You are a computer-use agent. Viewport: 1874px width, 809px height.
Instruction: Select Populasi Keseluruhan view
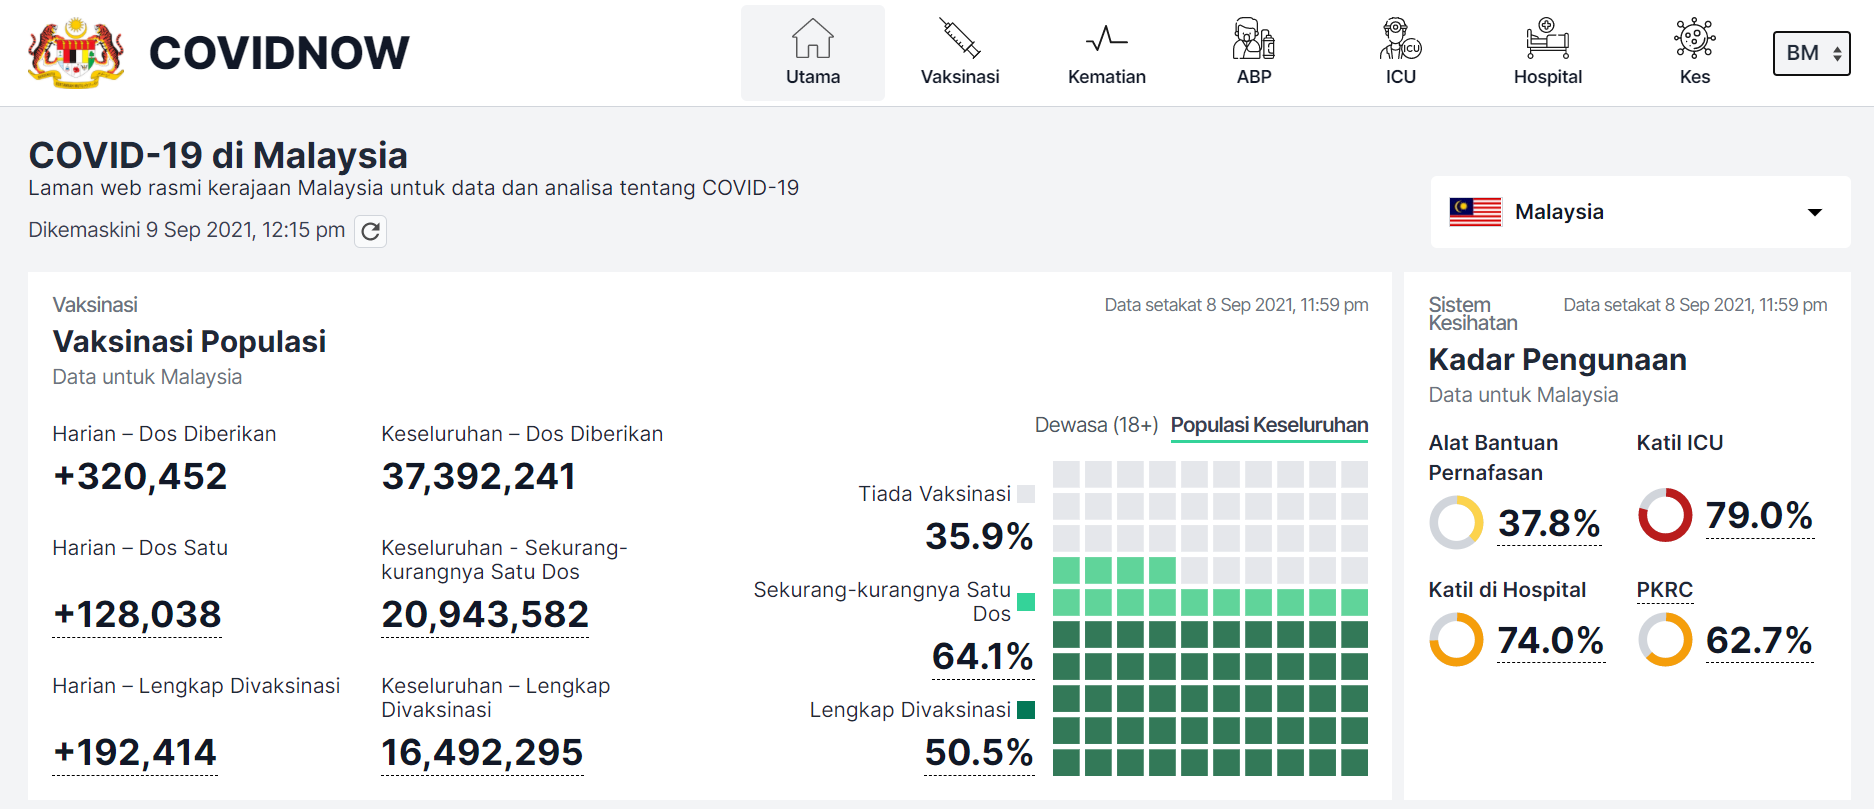[x=1269, y=425]
